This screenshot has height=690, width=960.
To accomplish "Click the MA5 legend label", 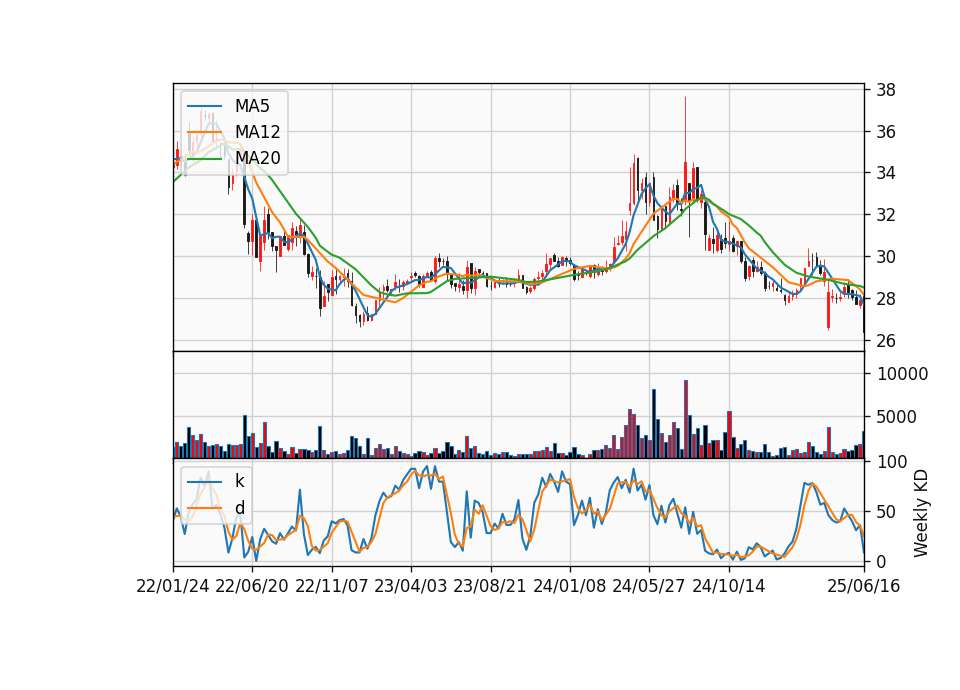I will click(x=252, y=106).
